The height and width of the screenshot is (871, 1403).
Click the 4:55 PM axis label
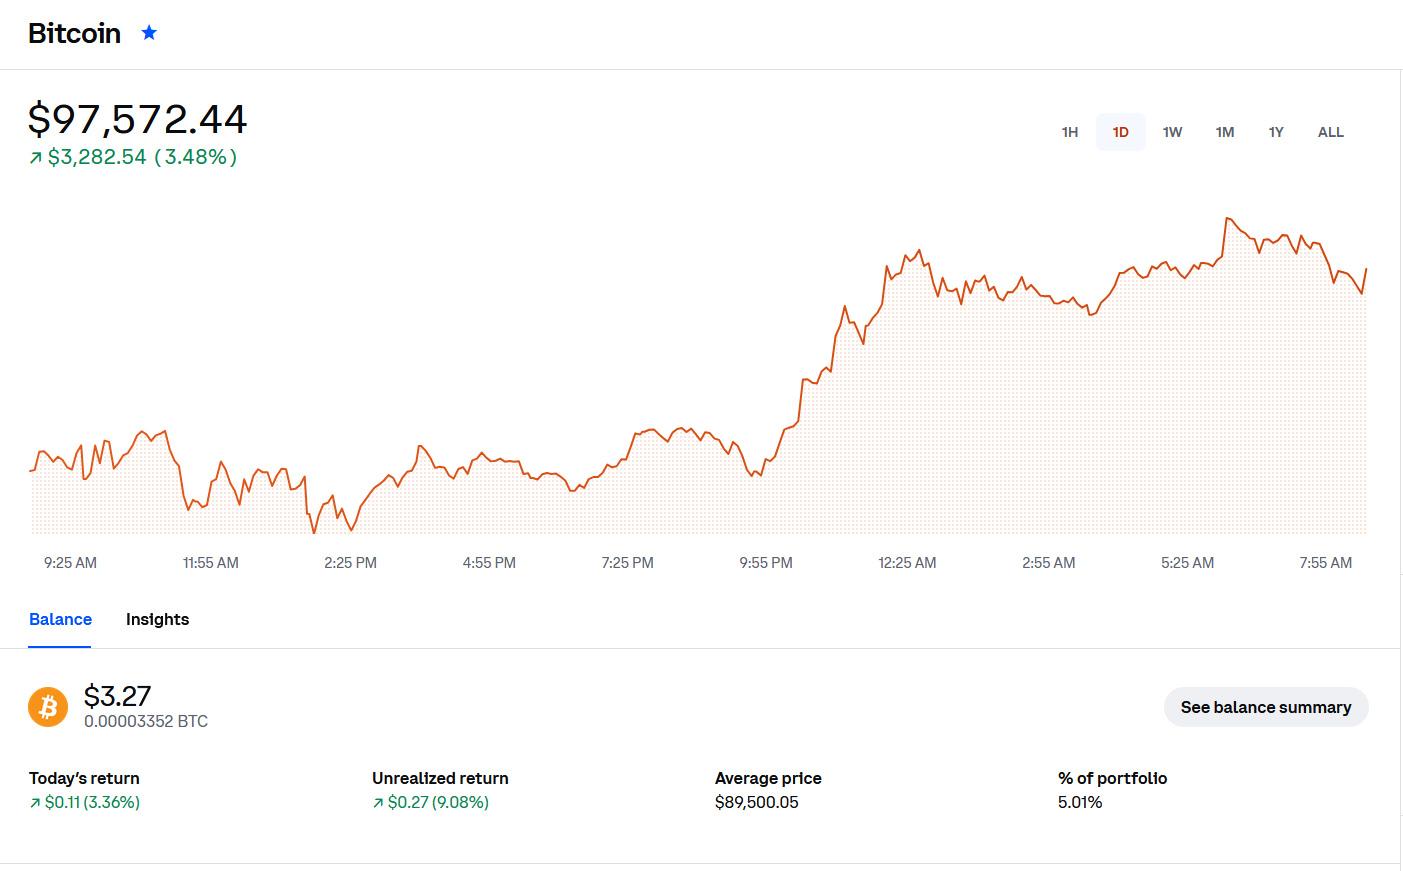[489, 563]
